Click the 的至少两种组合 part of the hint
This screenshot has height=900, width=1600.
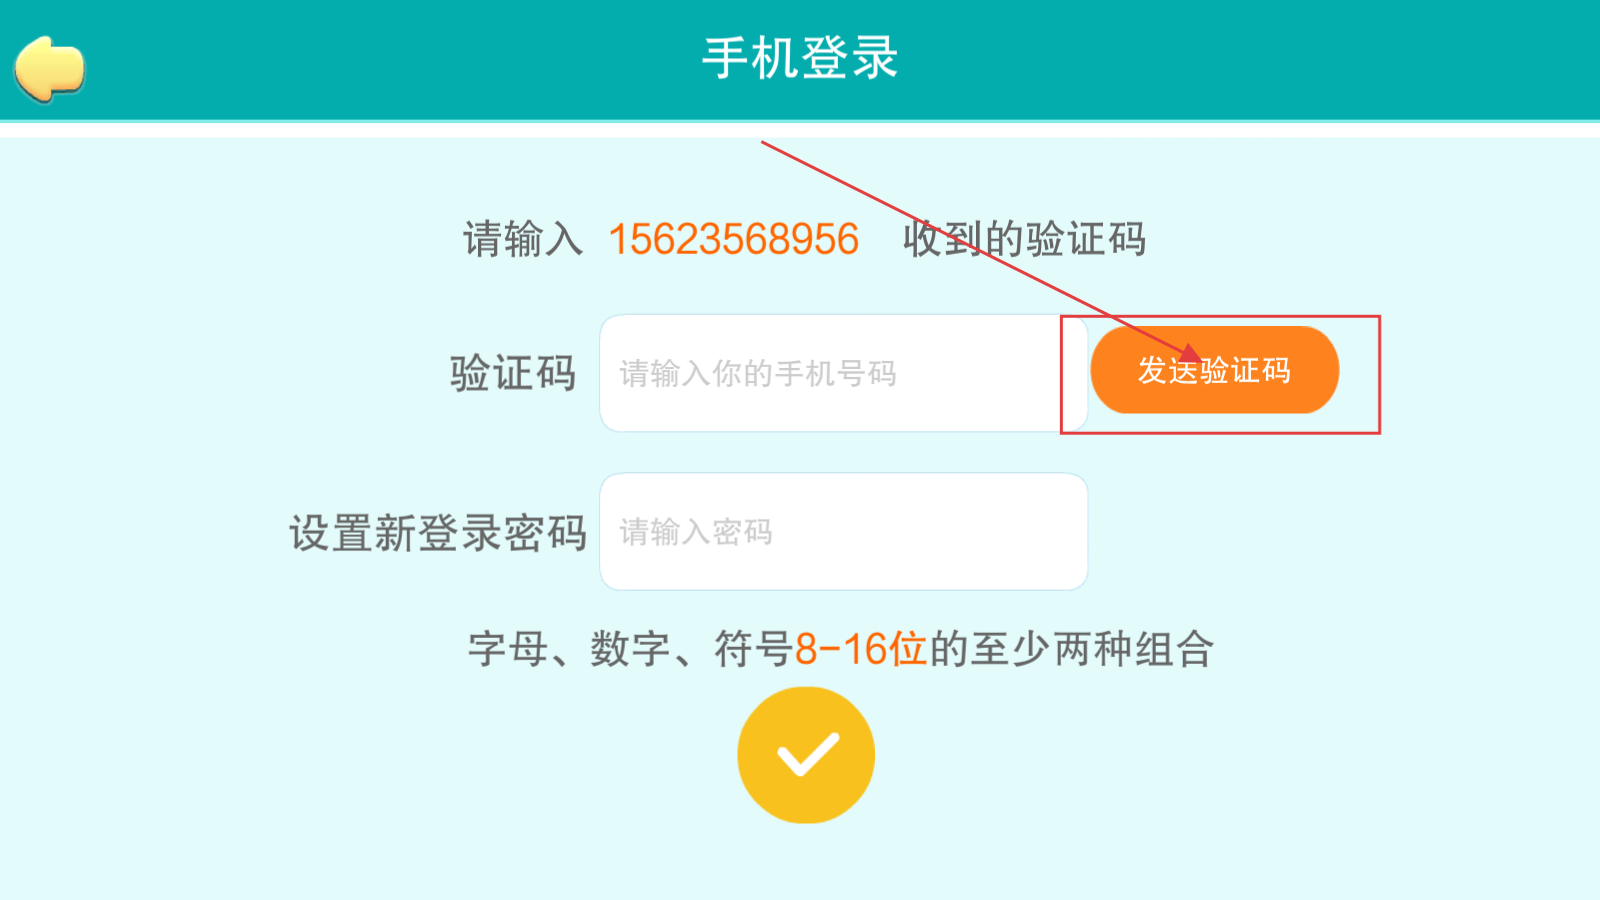pyautogui.click(x=1071, y=649)
